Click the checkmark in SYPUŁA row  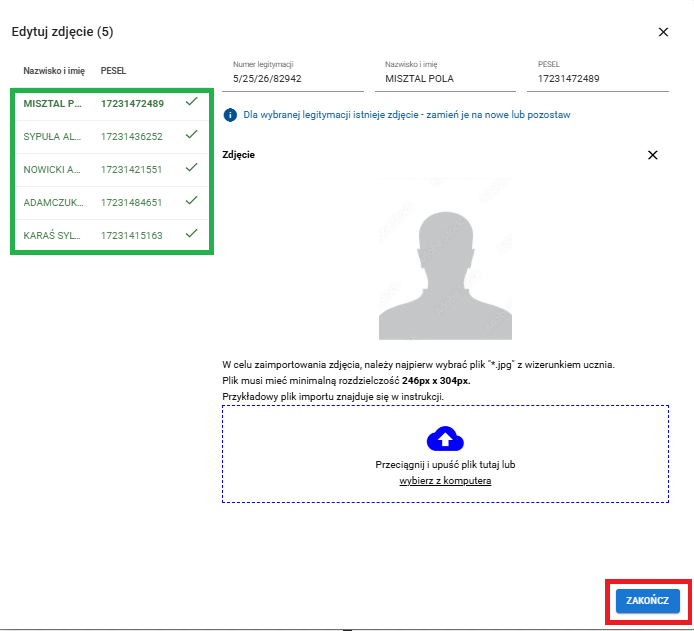coord(191,135)
